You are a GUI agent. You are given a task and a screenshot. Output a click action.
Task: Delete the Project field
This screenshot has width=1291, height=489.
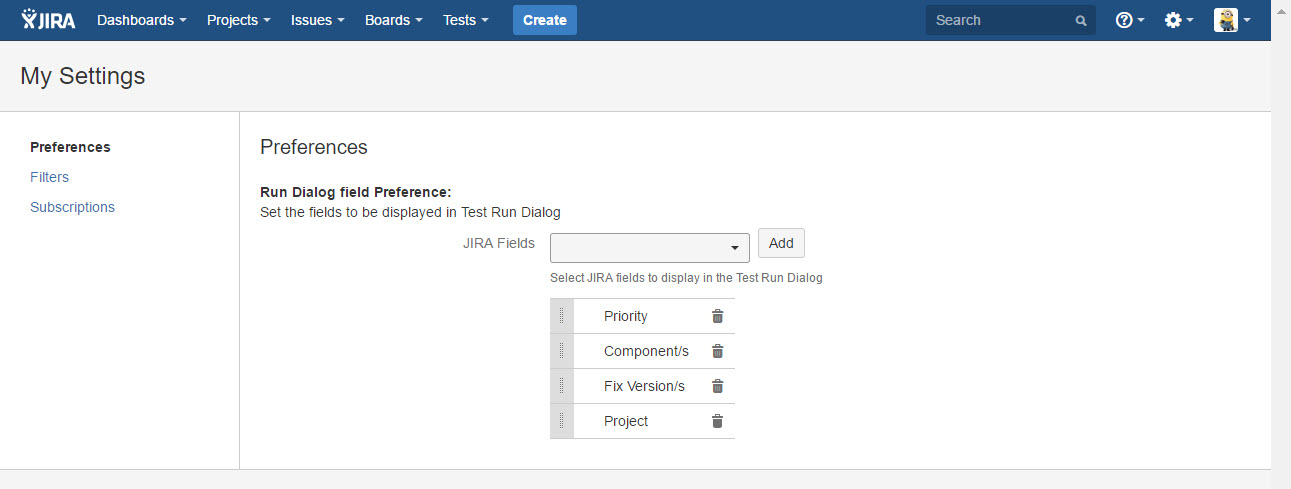click(717, 421)
